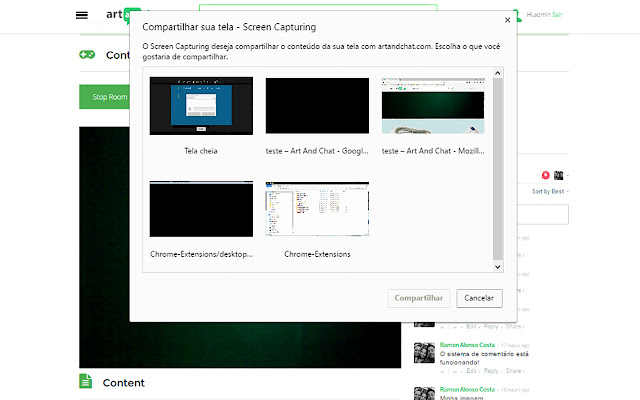The image size is (640, 400).
Task: Click the 'Hi, admin' greeting text
Action: (x=538, y=15)
